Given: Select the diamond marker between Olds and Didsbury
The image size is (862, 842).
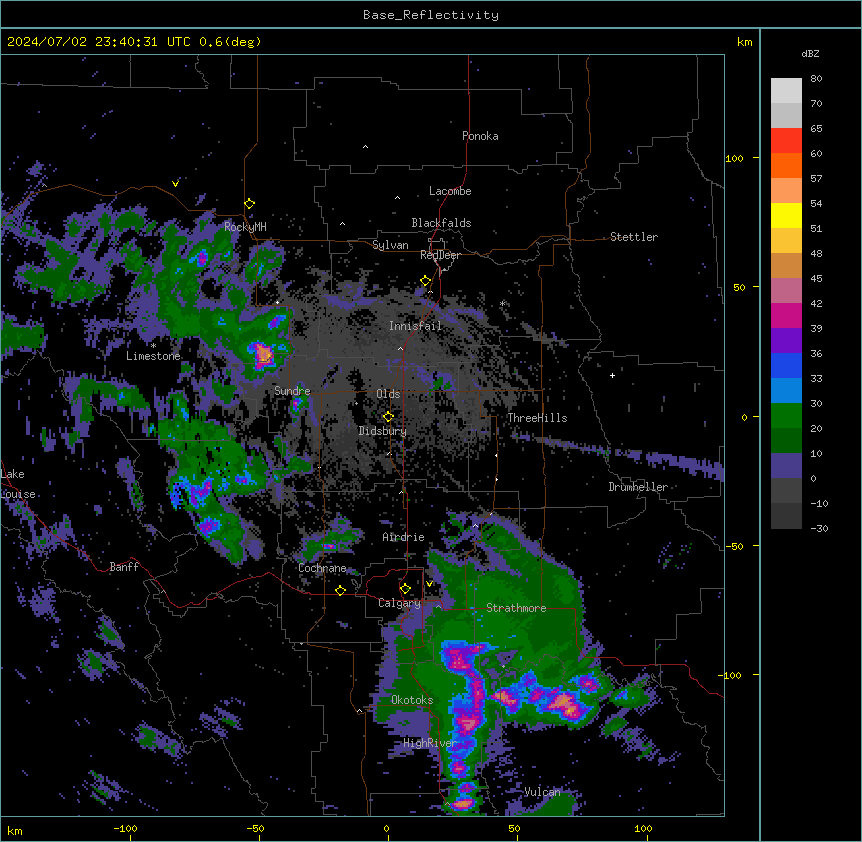Looking at the screenshot, I should [389, 416].
